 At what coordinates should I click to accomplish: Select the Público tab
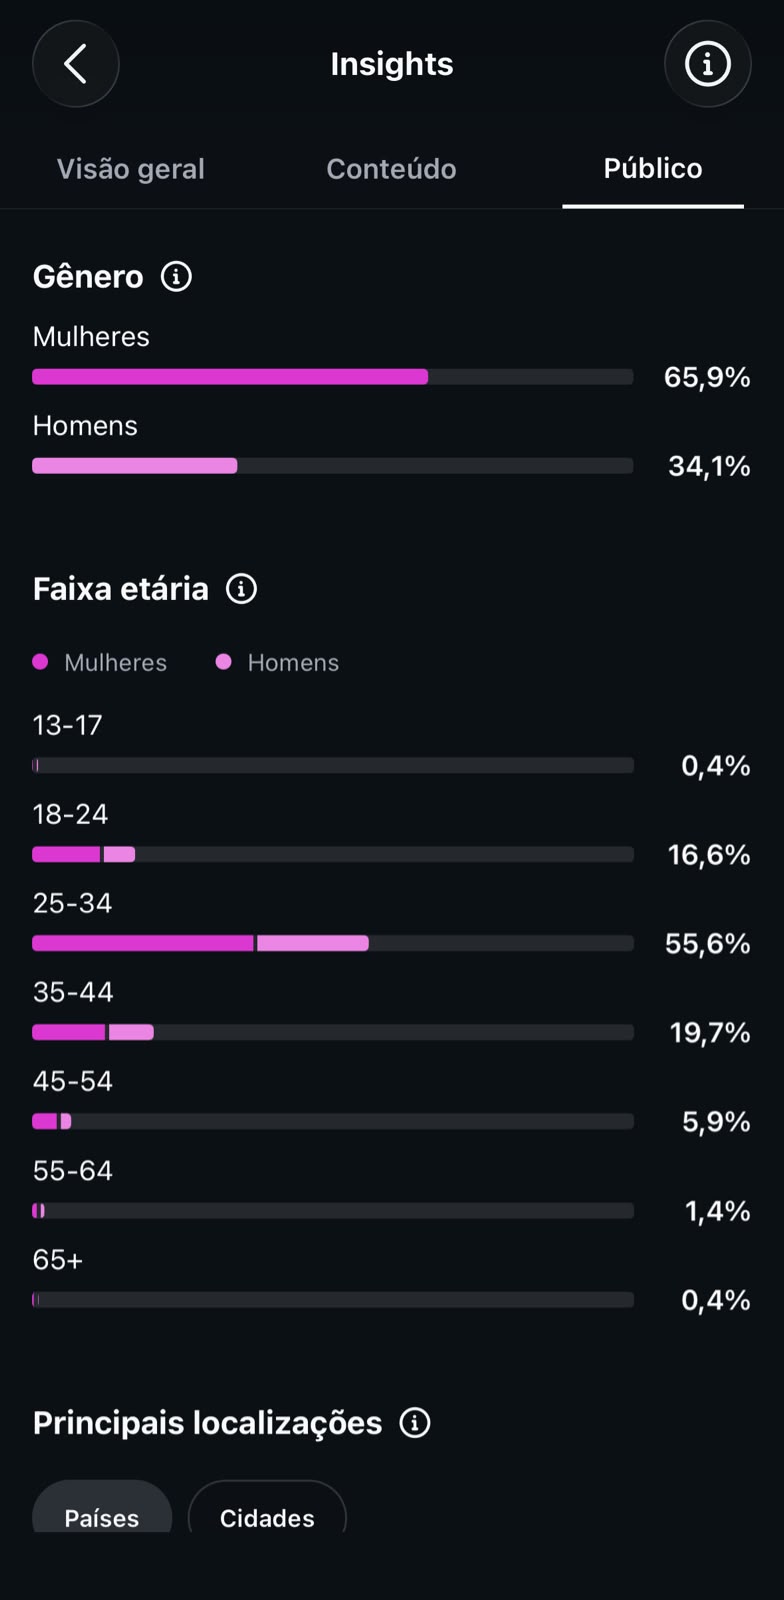coord(653,169)
